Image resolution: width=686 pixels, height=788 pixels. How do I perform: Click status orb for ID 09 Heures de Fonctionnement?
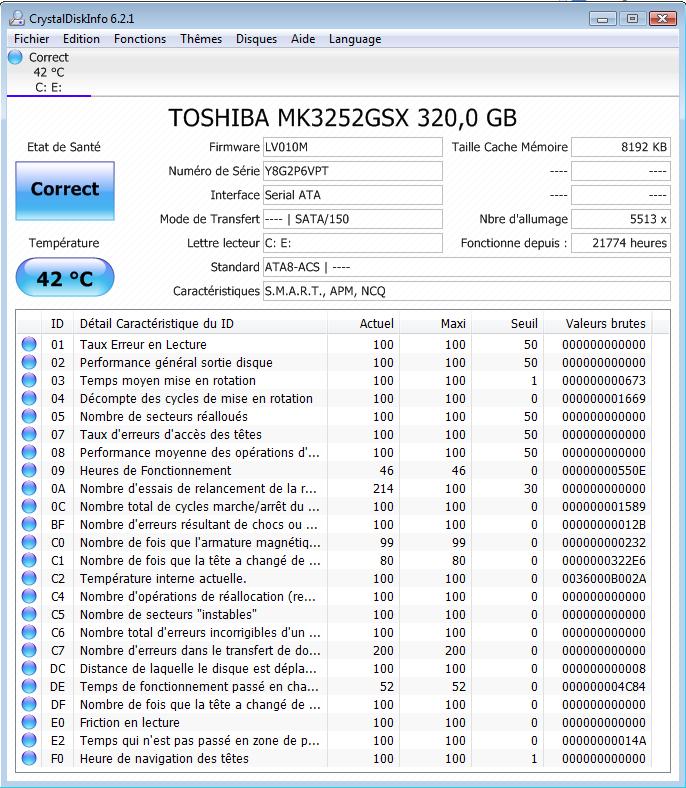tap(29, 470)
